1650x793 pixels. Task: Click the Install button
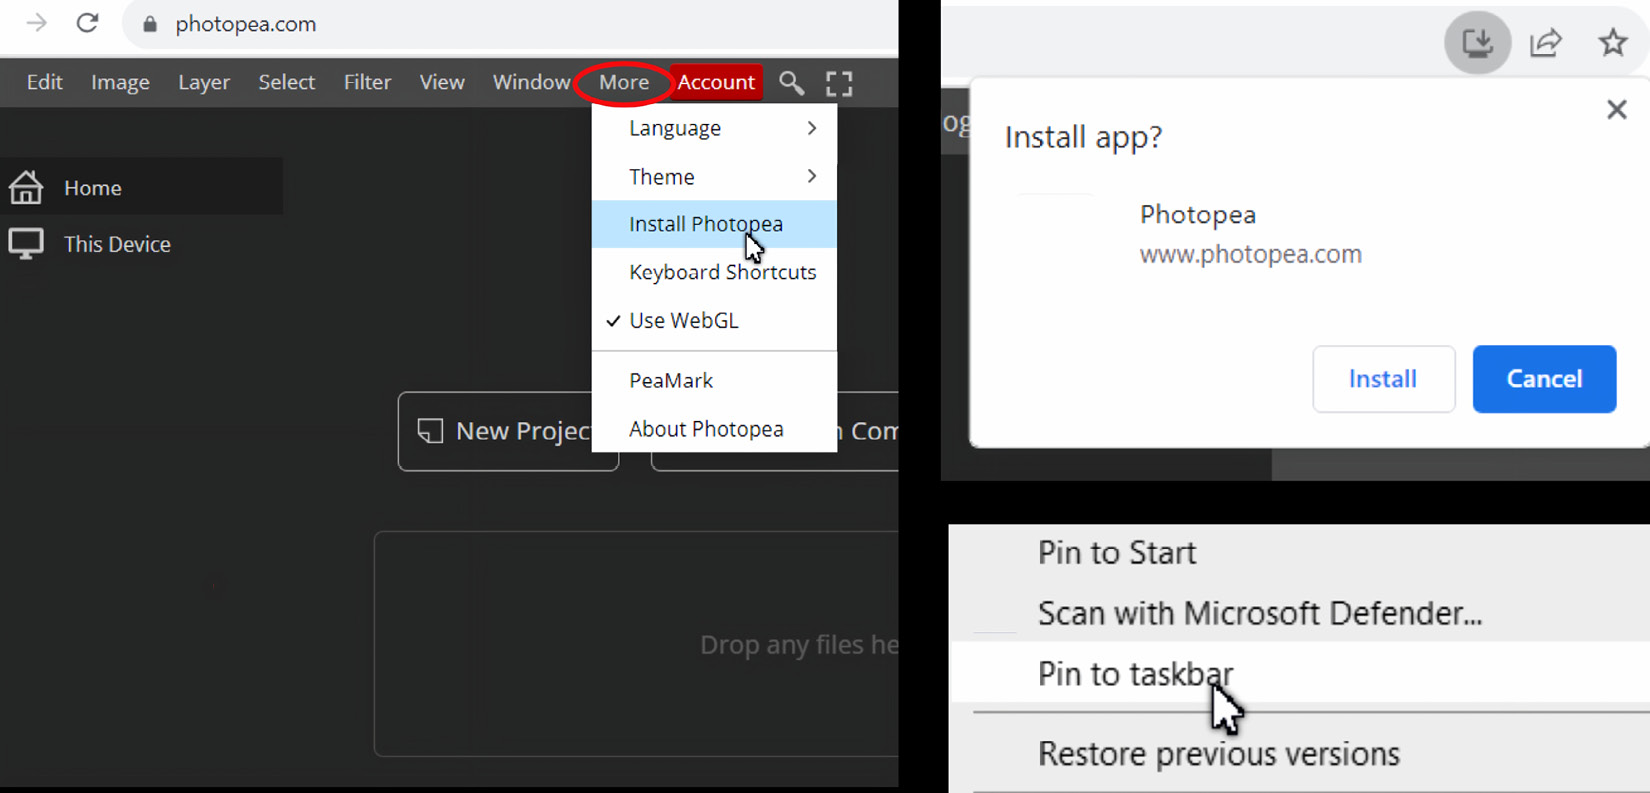pos(1383,379)
